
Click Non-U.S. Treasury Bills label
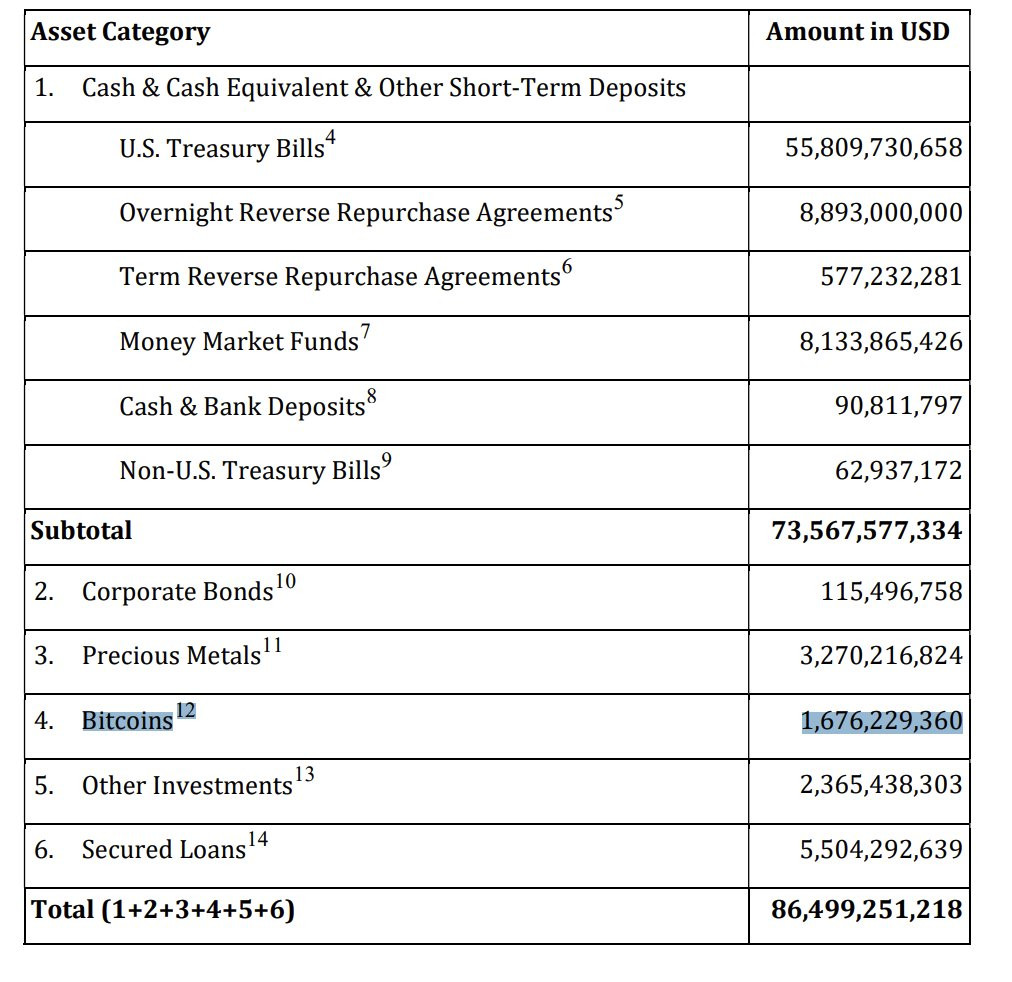click(250, 470)
